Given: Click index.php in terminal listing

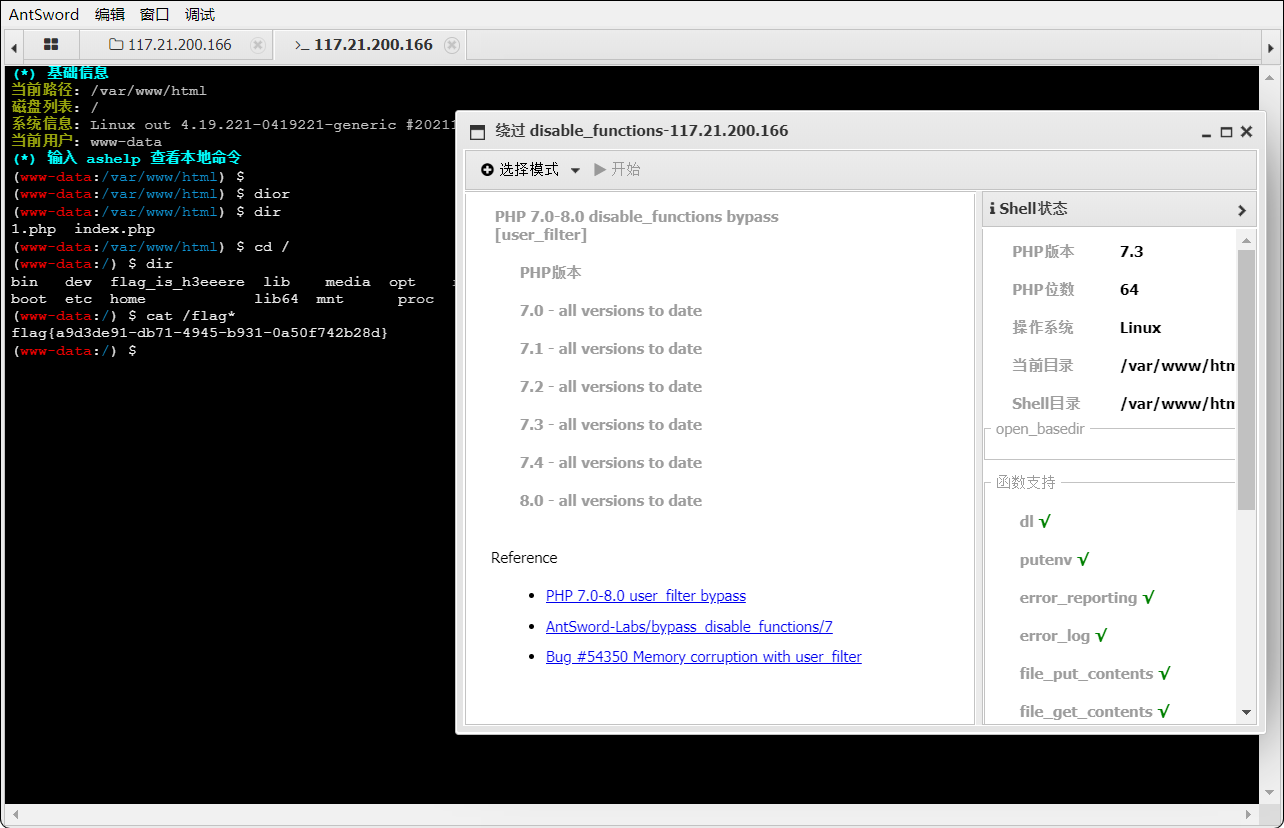Looking at the screenshot, I should pos(114,229).
